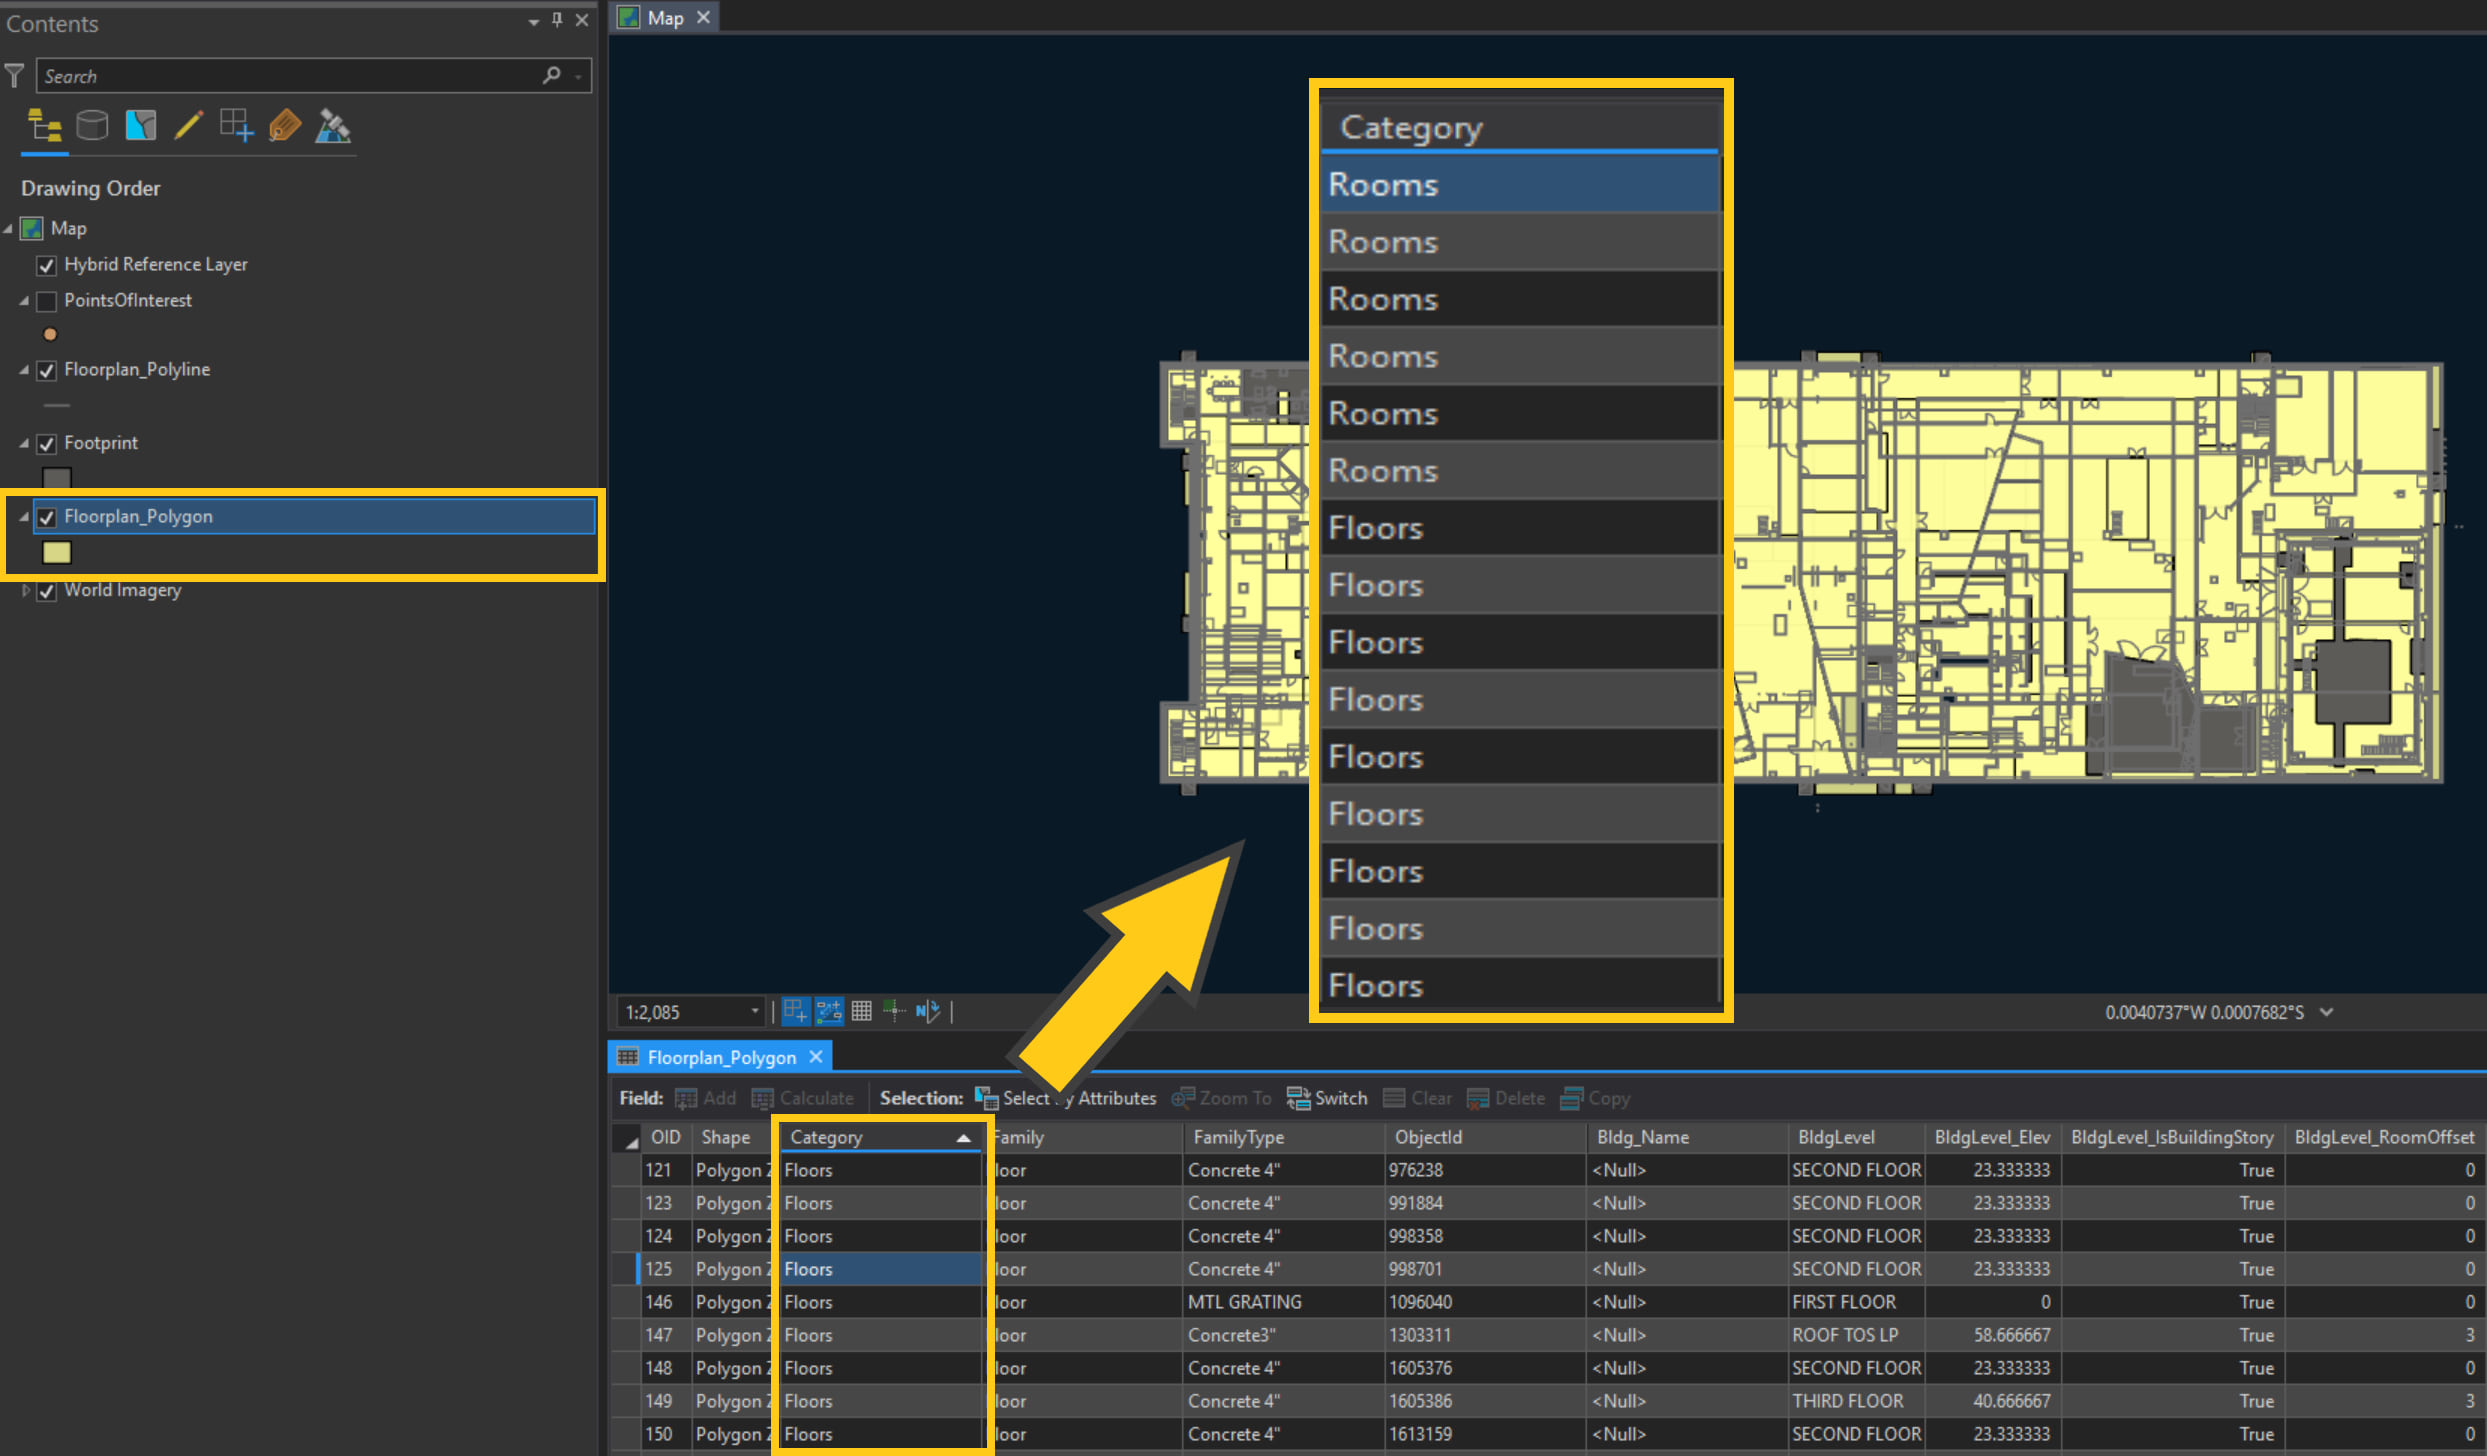The height and width of the screenshot is (1456, 2487).
Task: Click List By Snapping icon
Action: (x=236, y=126)
